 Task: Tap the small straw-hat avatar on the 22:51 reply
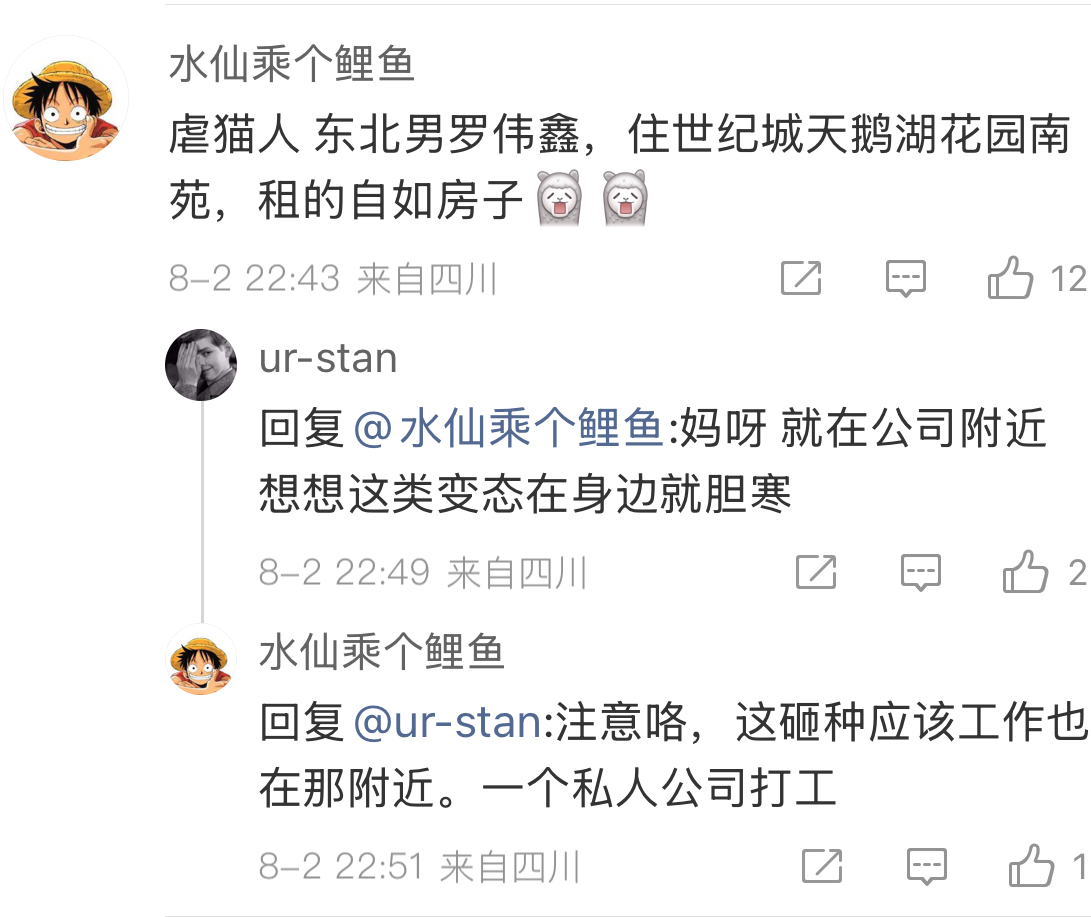[201, 659]
